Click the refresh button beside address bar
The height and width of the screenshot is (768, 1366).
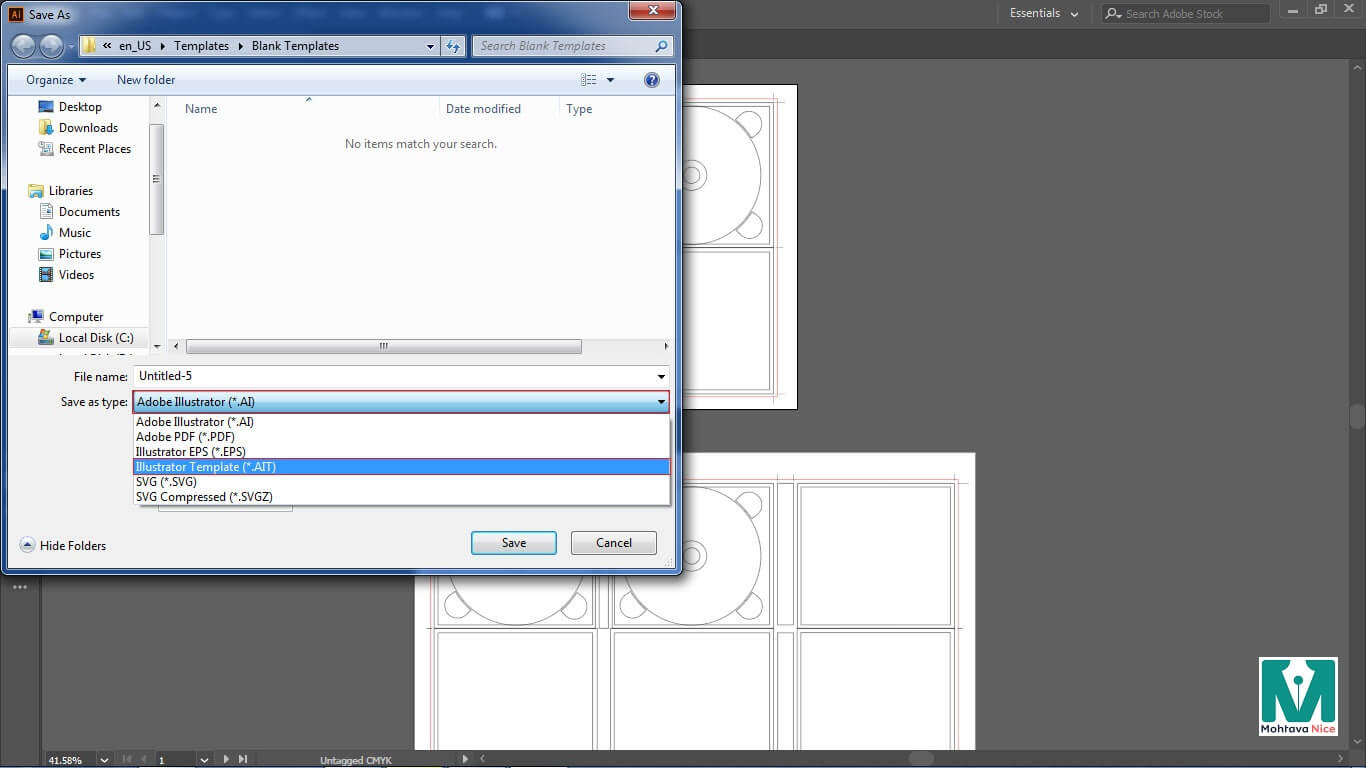click(454, 46)
